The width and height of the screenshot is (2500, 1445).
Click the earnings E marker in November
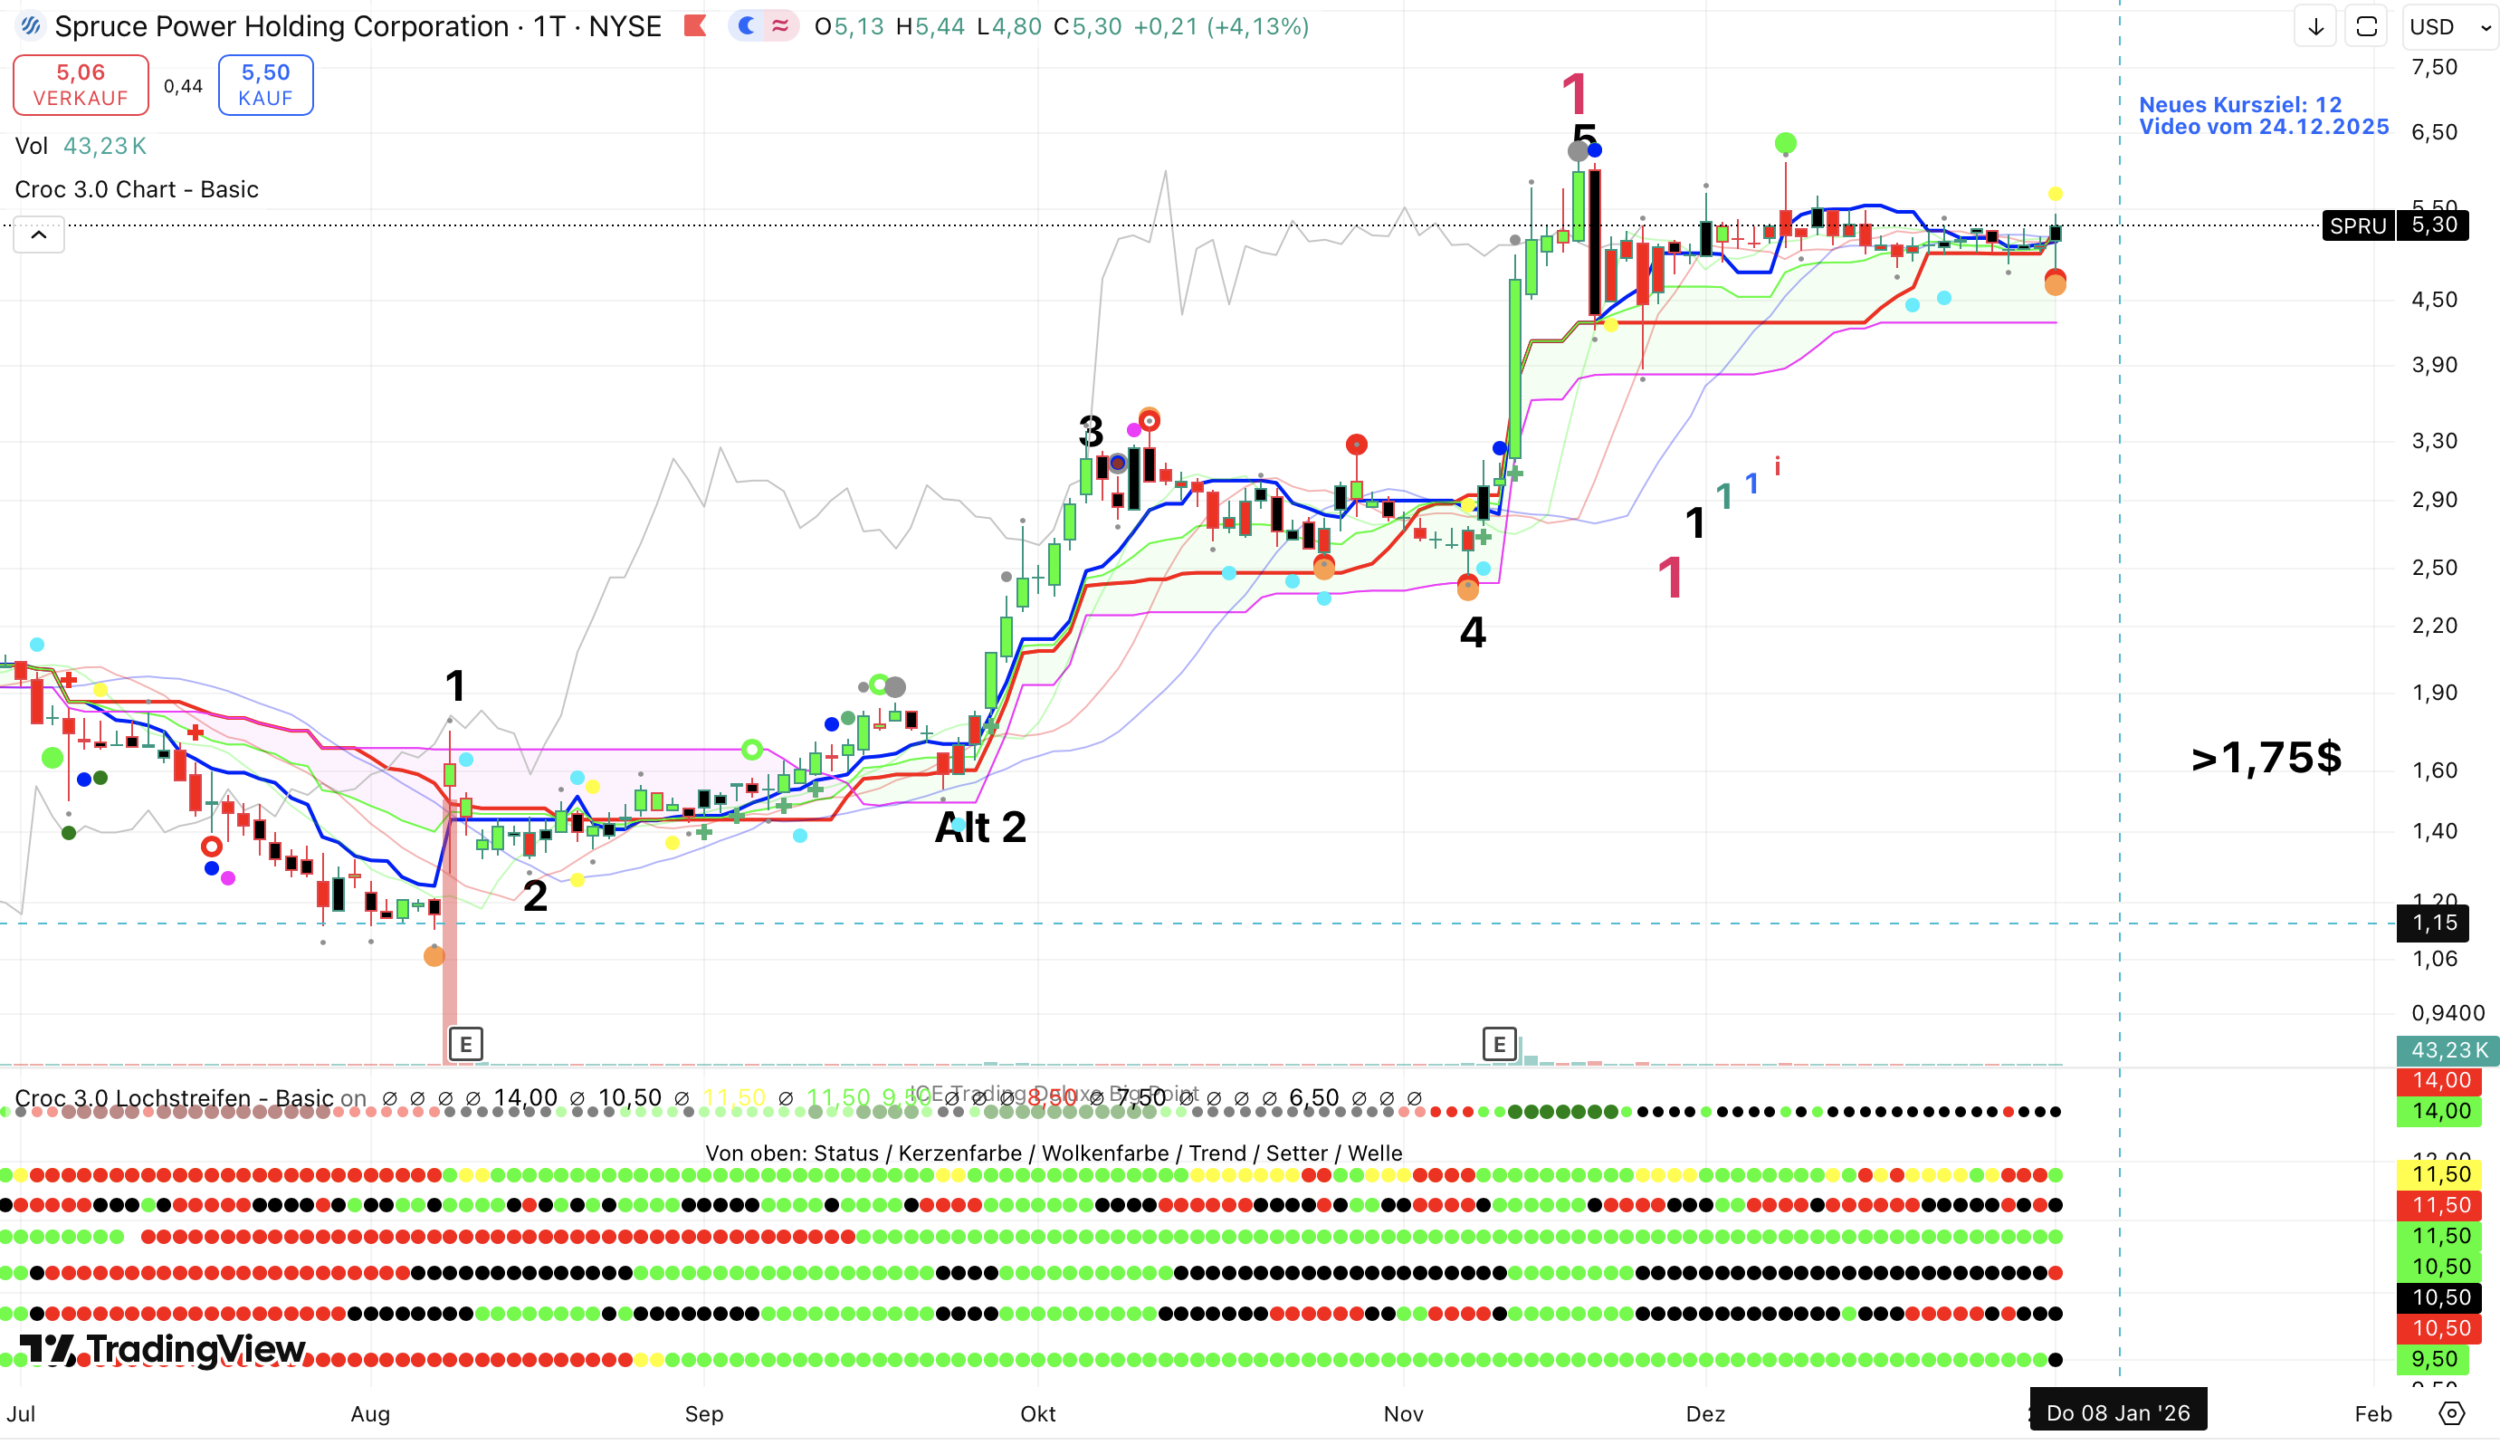point(1499,1045)
